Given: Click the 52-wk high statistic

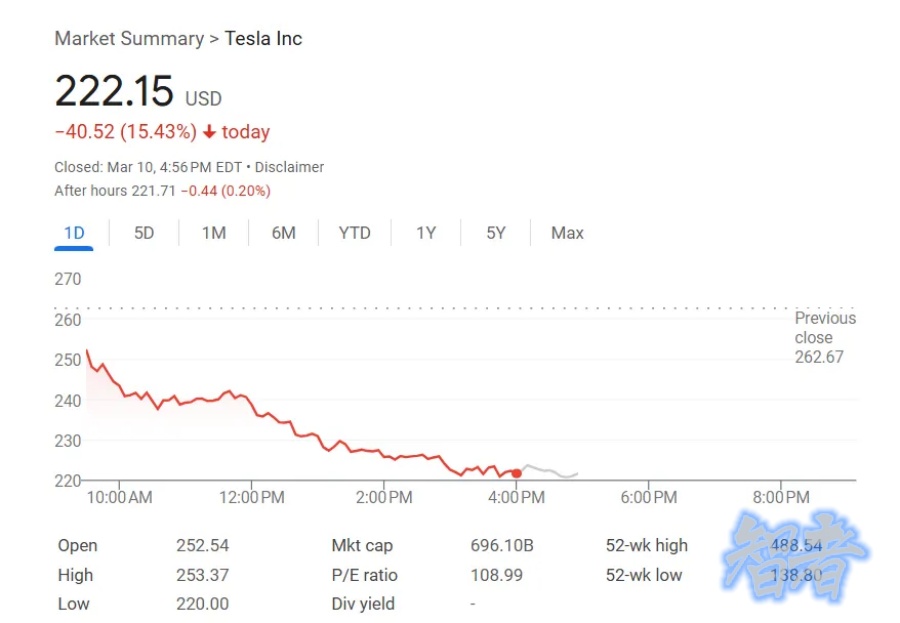Looking at the screenshot, I should 646,545.
